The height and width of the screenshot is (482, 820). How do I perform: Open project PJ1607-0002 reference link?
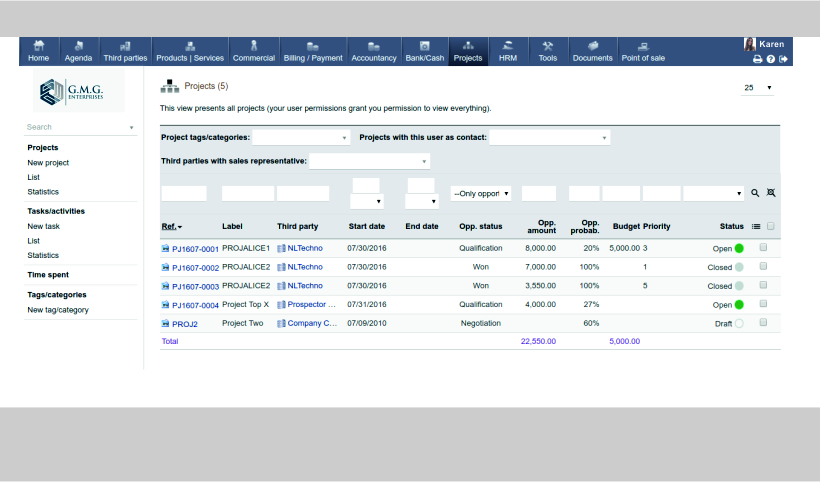pos(194,267)
